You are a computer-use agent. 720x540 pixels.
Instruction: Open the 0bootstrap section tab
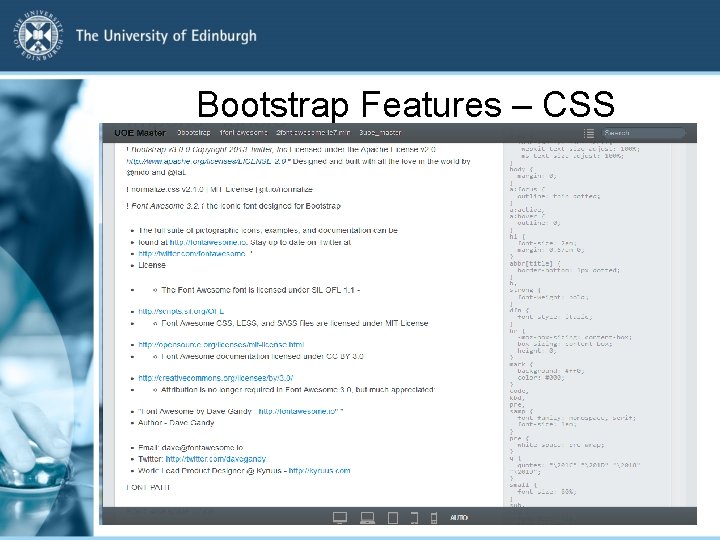point(193,133)
